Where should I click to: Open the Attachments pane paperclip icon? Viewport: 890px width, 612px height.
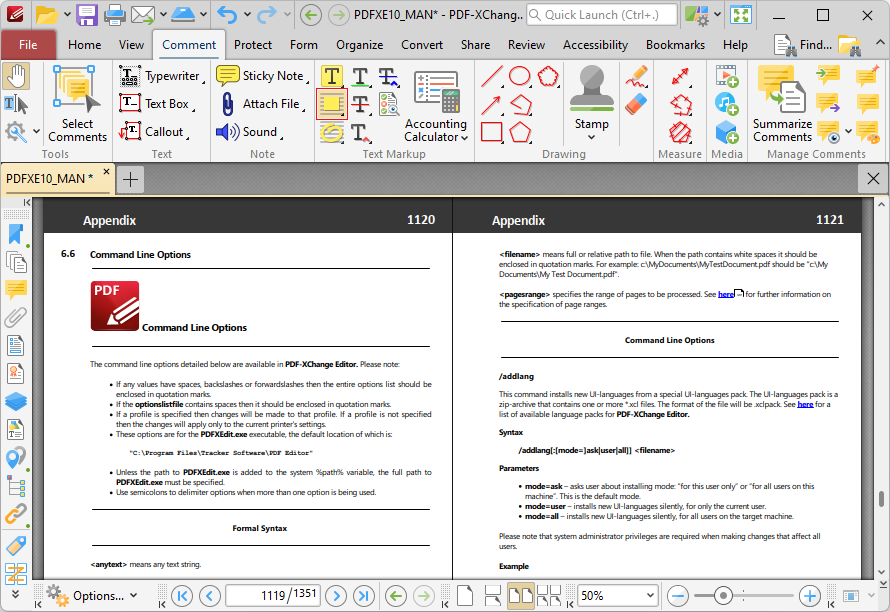[x=16, y=318]
